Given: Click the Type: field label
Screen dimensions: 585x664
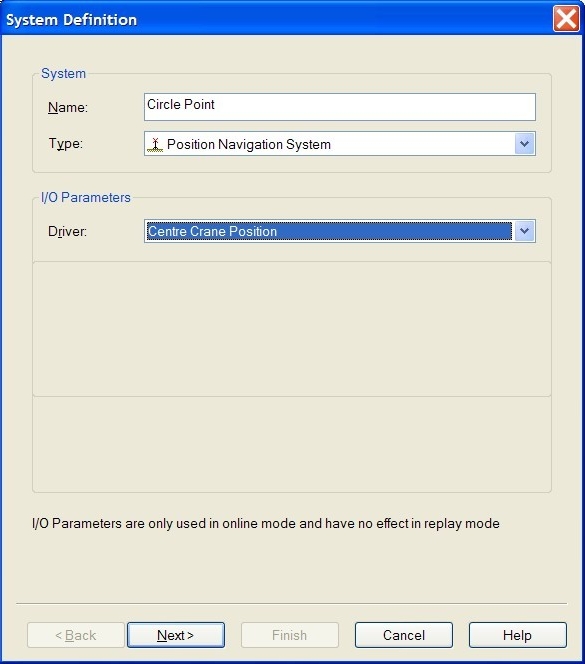Looking at the screenshot, I should tap(66, 144).
